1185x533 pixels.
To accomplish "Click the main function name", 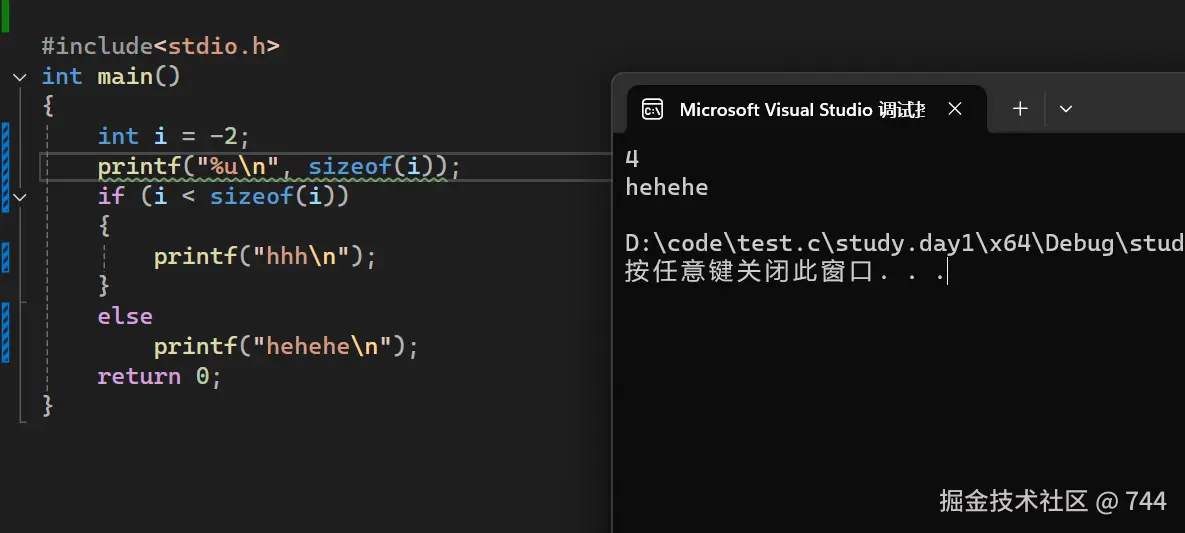I will click(x=124, y=76).
